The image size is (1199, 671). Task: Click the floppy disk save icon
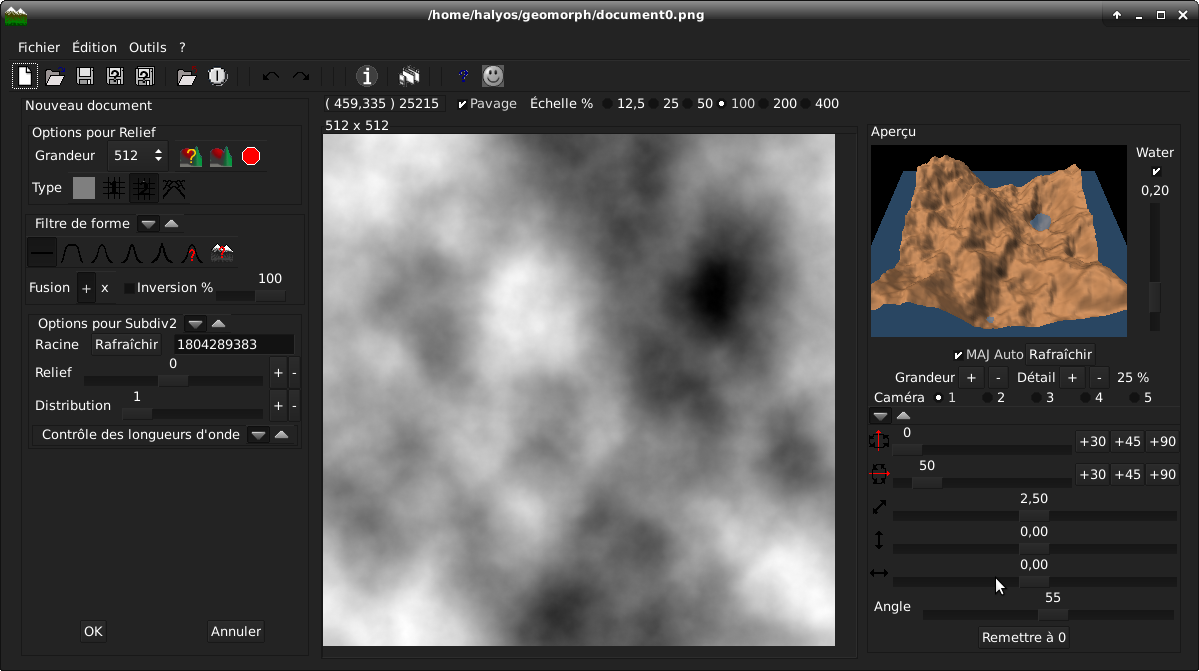tap(85, 76)
